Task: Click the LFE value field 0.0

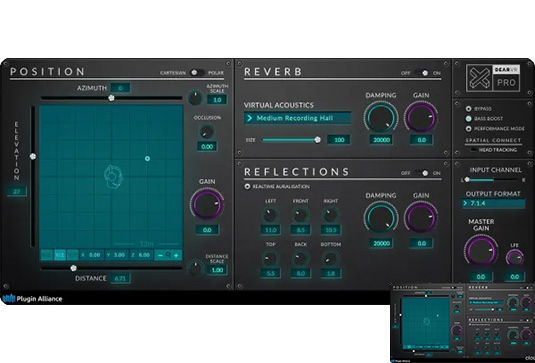Action: click(x=515, y=277)
